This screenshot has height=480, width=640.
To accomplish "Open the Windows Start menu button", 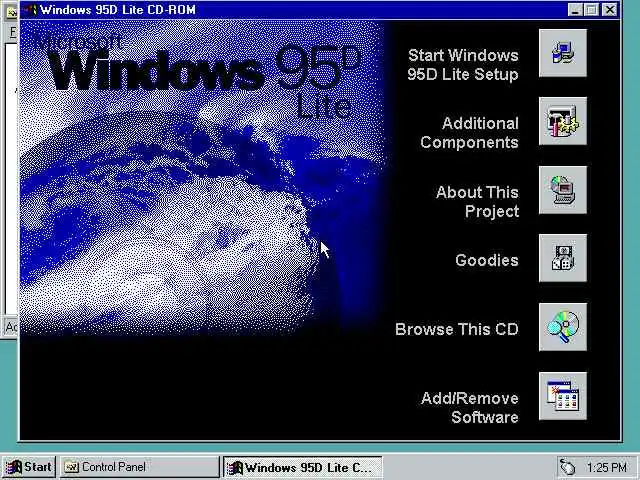I will click(29, 467).
